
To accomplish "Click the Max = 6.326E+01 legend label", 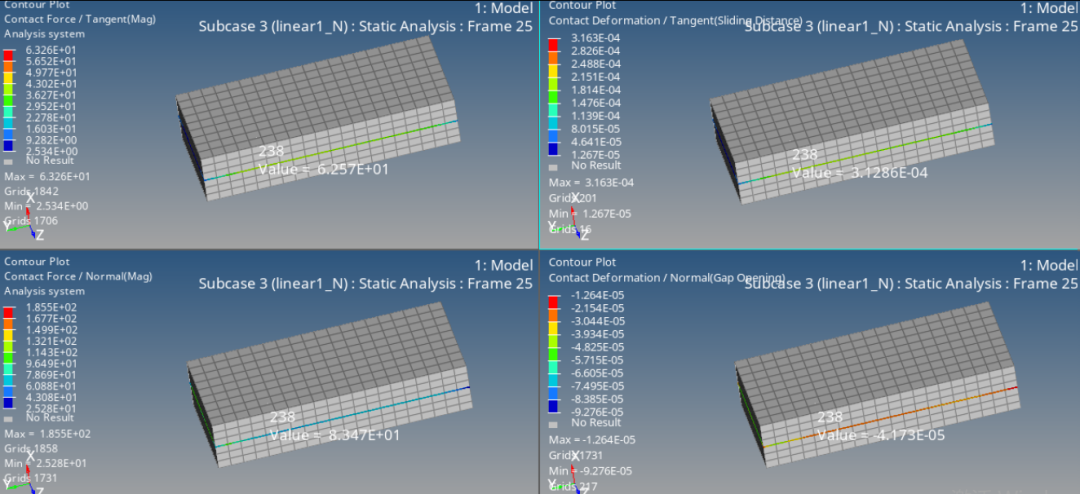I will click(46, 177).
